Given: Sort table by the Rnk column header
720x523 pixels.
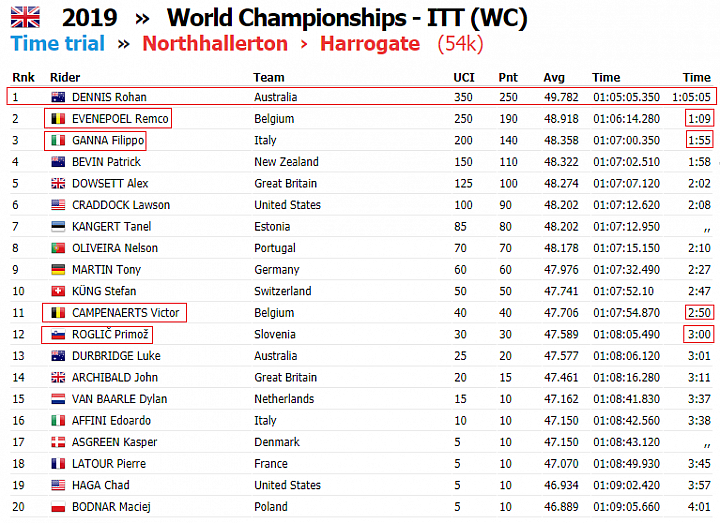Looking at the screenshot, I should tap(23, 77).
